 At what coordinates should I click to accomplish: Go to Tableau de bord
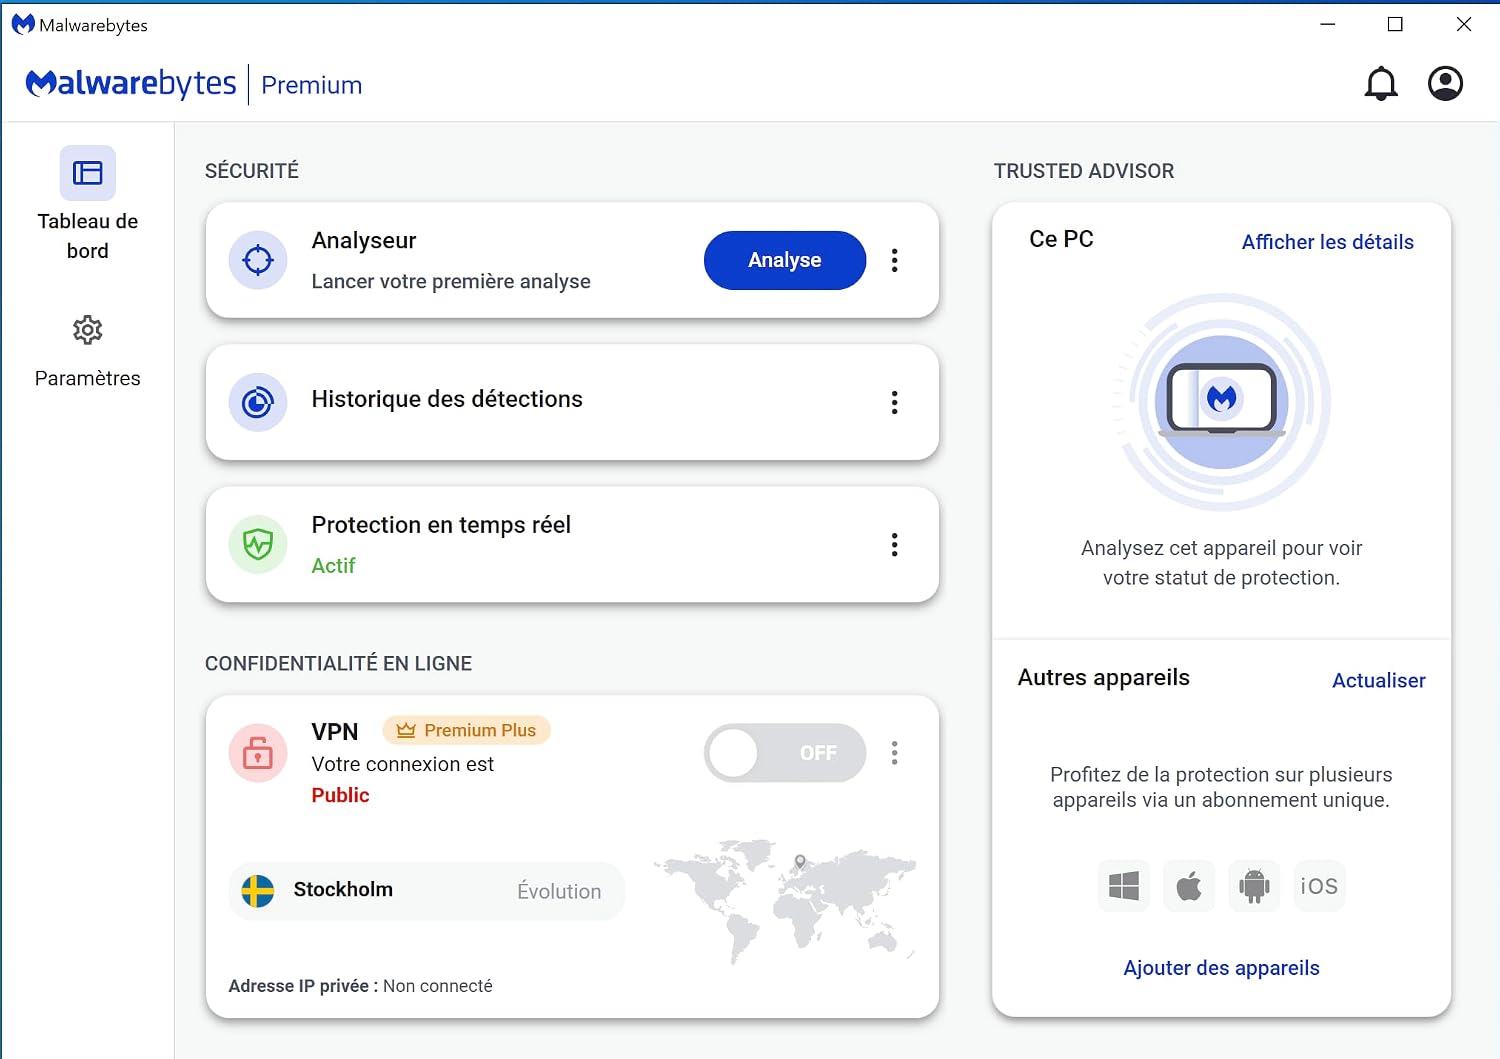(88, 203)
